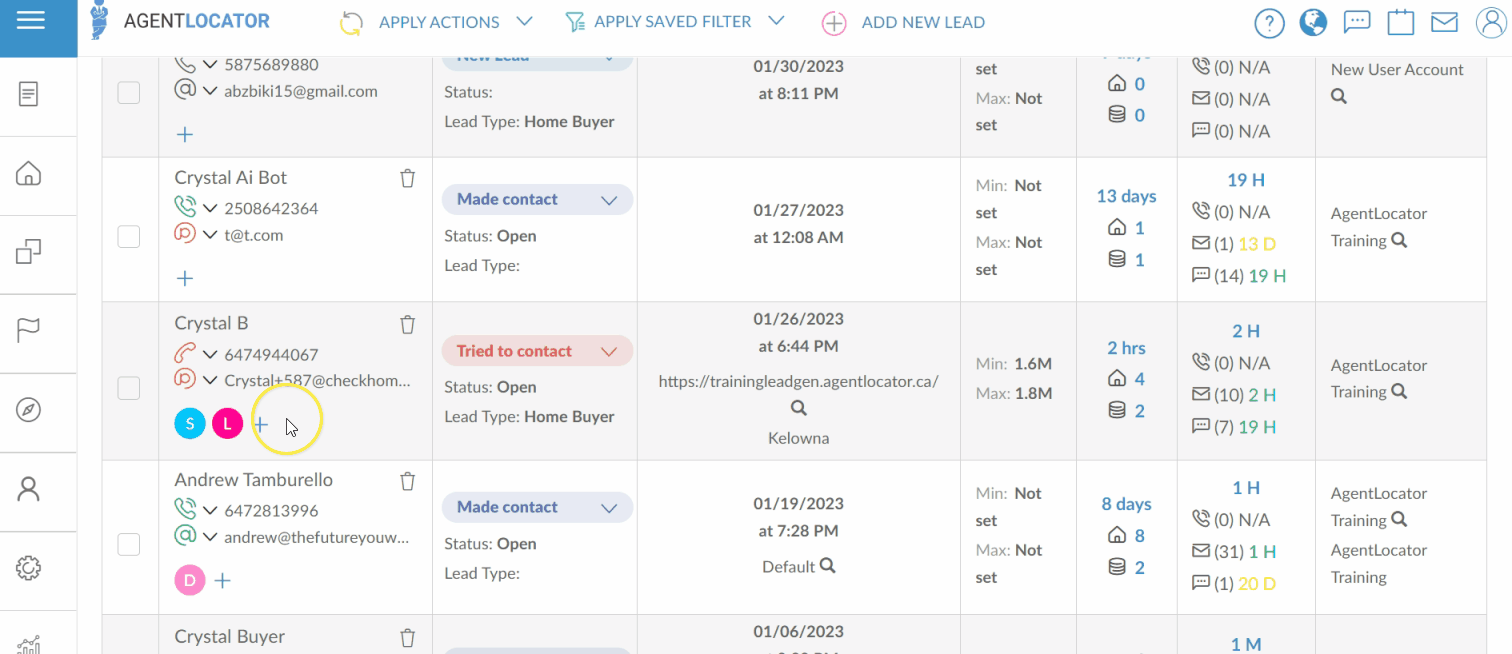Click the Add New Lead button
This screenshot has height=654, width=1512.
point(903,22)
